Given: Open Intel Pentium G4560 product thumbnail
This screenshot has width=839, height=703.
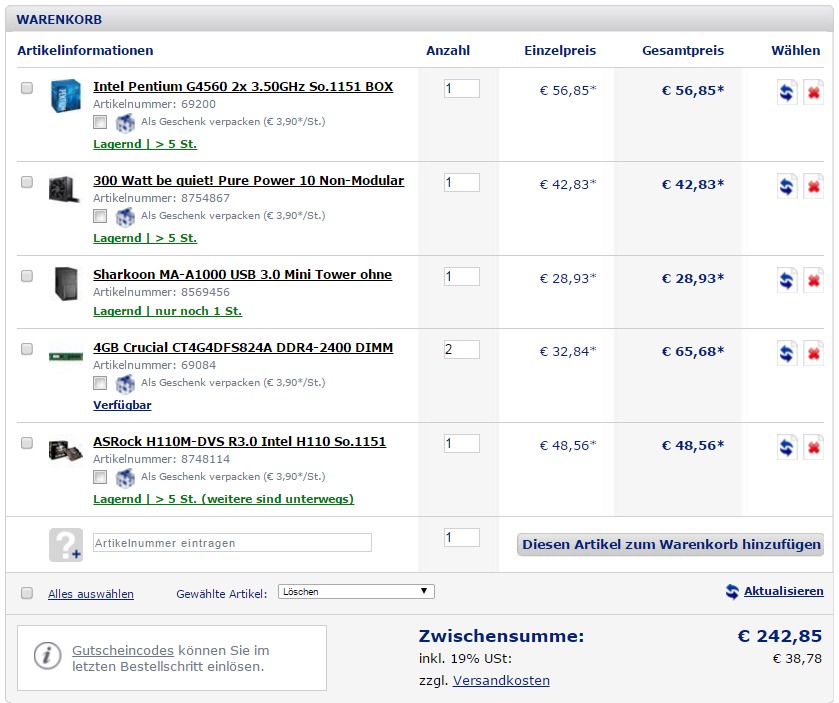Looking at the screenshot, I should [x=65, y=95].
